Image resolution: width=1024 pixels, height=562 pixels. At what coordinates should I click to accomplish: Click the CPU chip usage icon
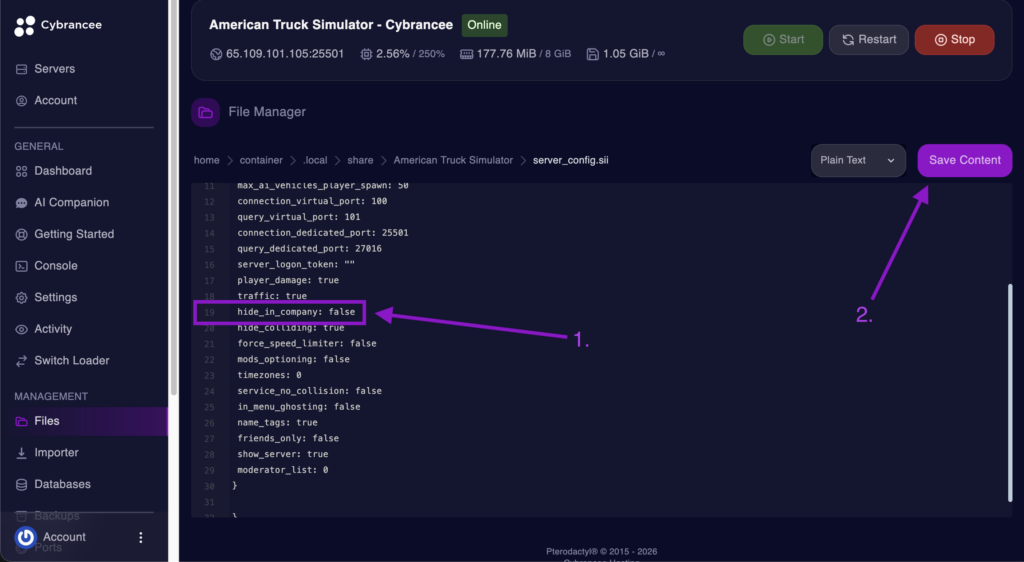[x=366, y=54]
